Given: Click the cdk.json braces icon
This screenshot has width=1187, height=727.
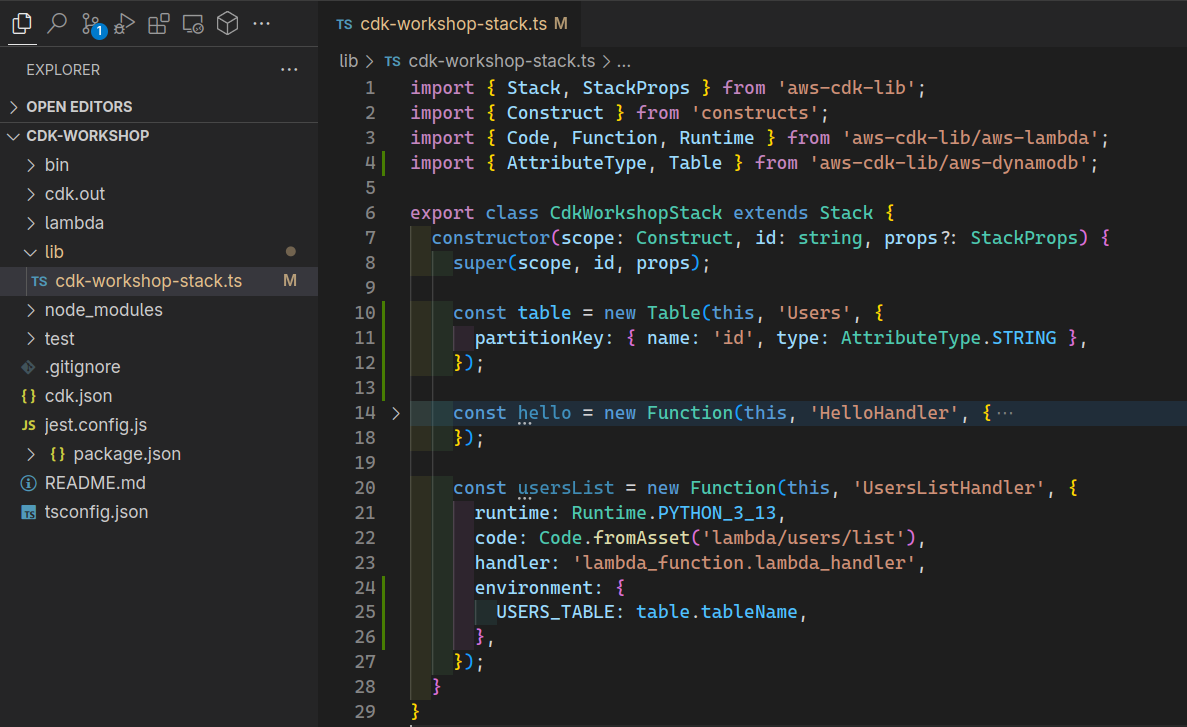Looking at the screenshot, I should pyautogui.click(x=29, y=396).
